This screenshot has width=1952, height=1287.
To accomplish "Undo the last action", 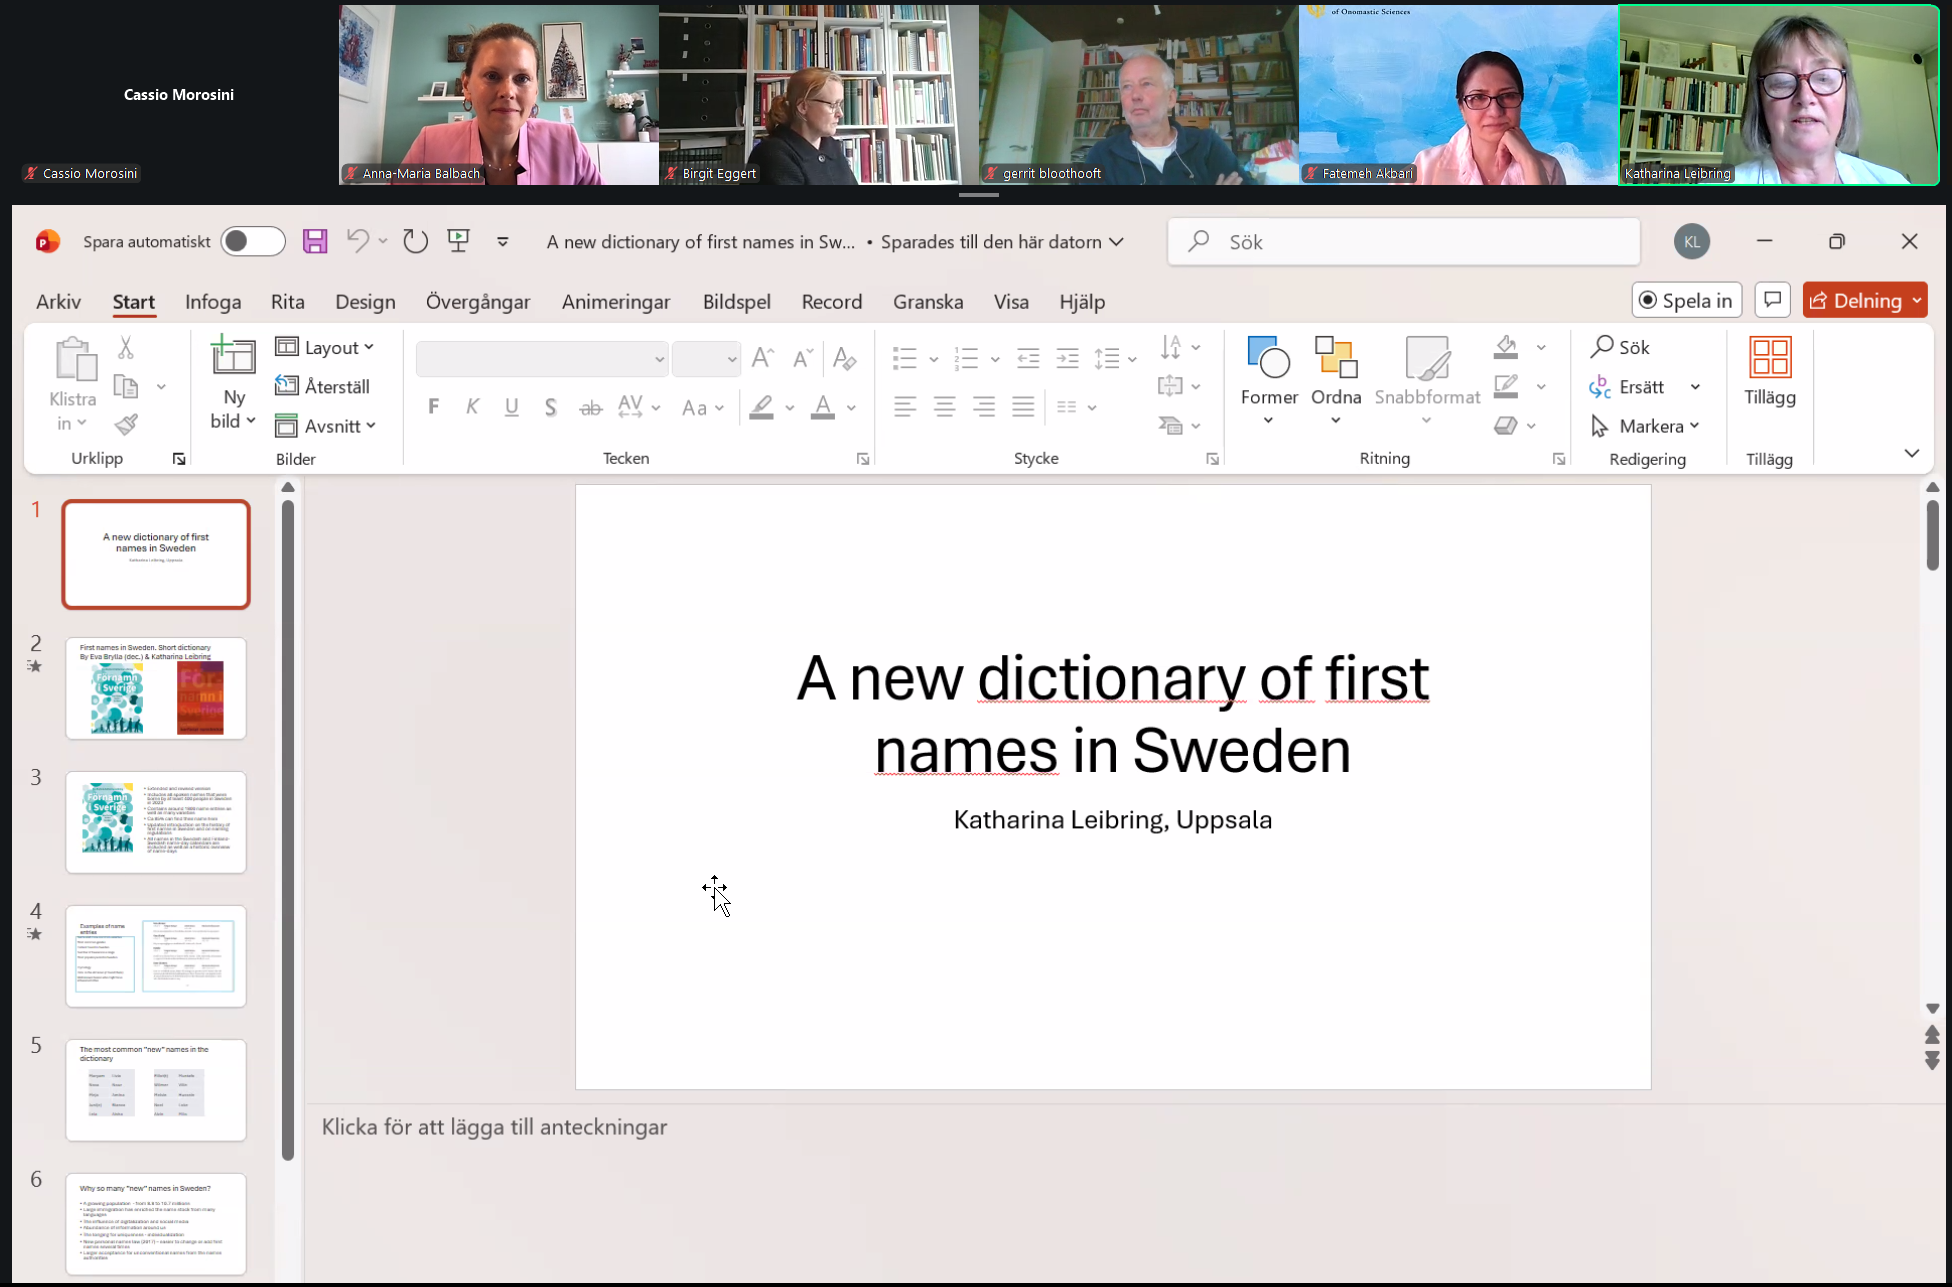I will click(x=357, y=241).
